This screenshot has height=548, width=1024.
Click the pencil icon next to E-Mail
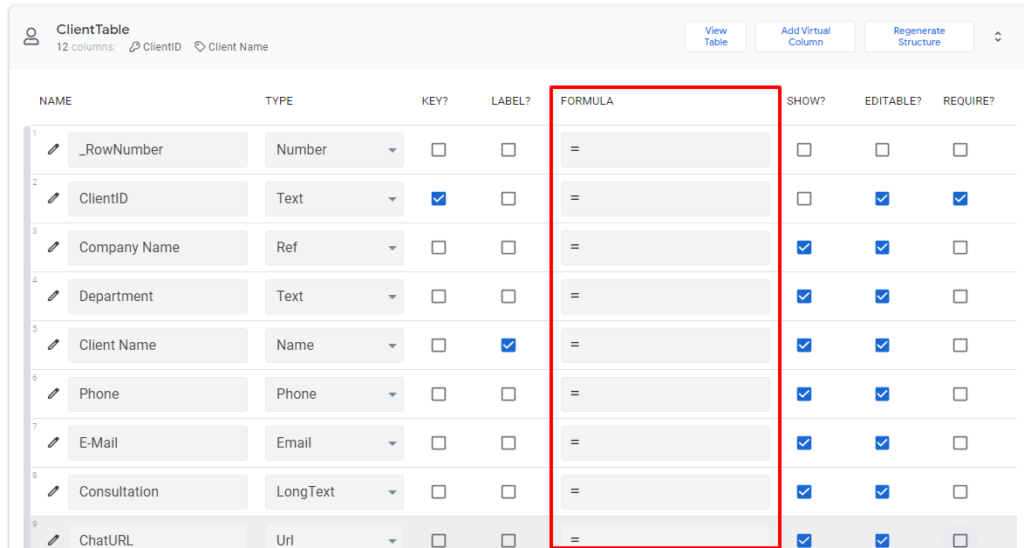53,442
